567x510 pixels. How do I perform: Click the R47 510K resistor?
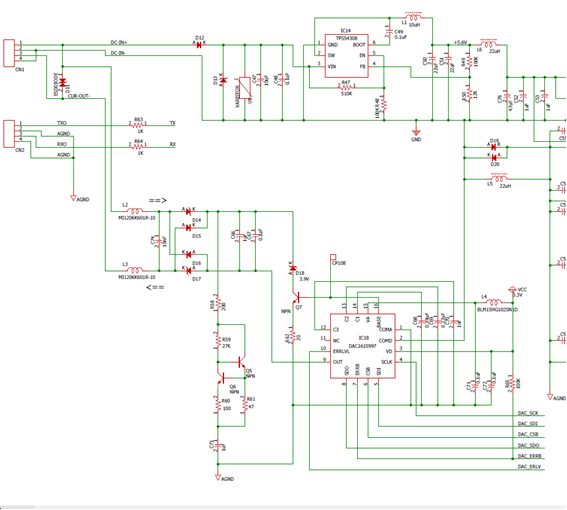[346, 87]
